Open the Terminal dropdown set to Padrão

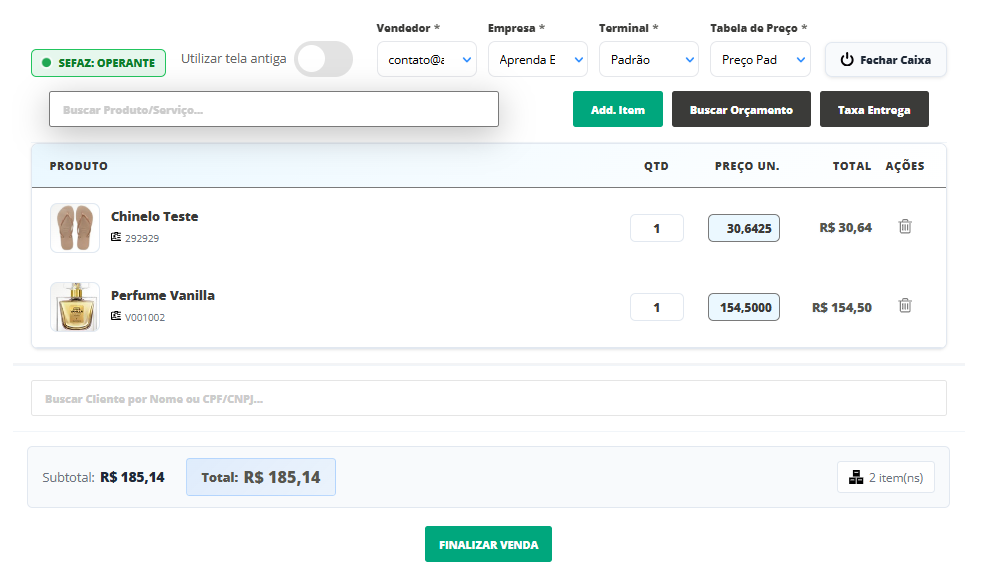(x=648, y=60)
